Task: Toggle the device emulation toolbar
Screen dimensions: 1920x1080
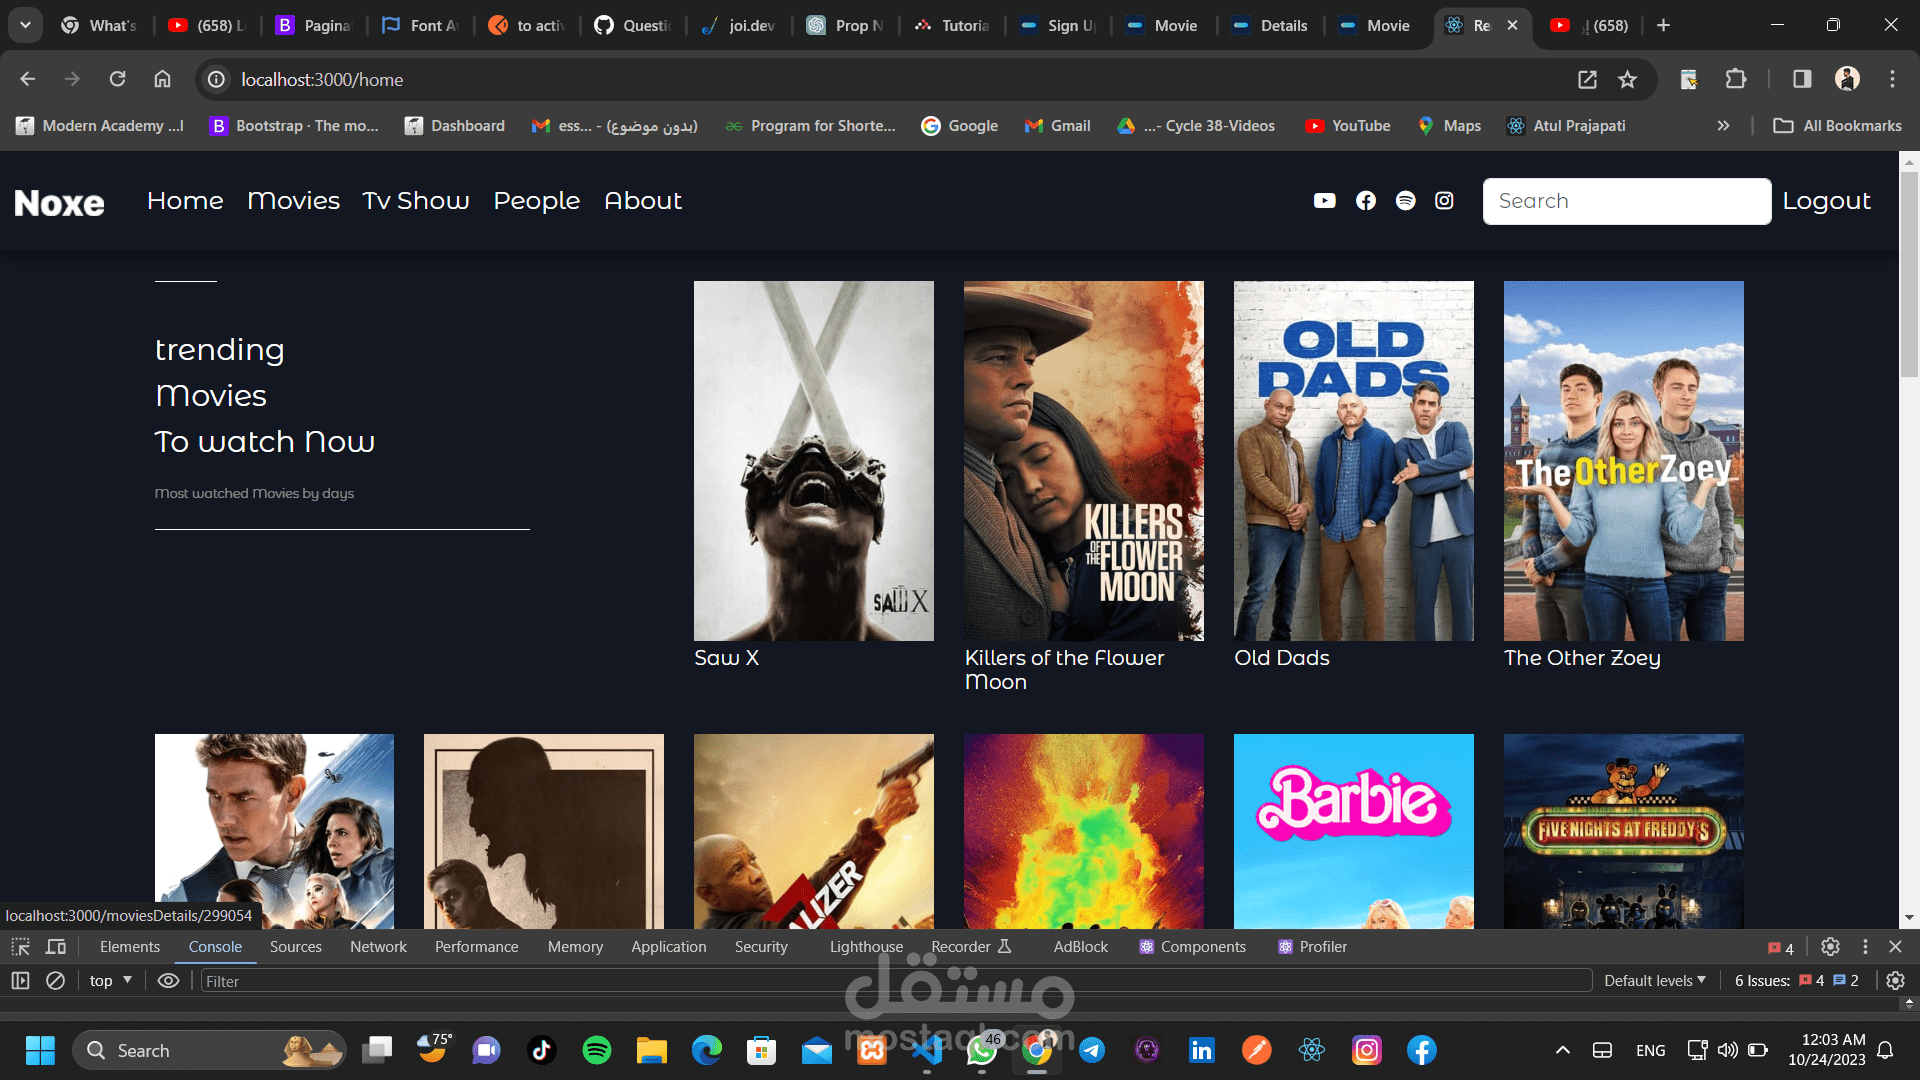Action: (55, 946)
